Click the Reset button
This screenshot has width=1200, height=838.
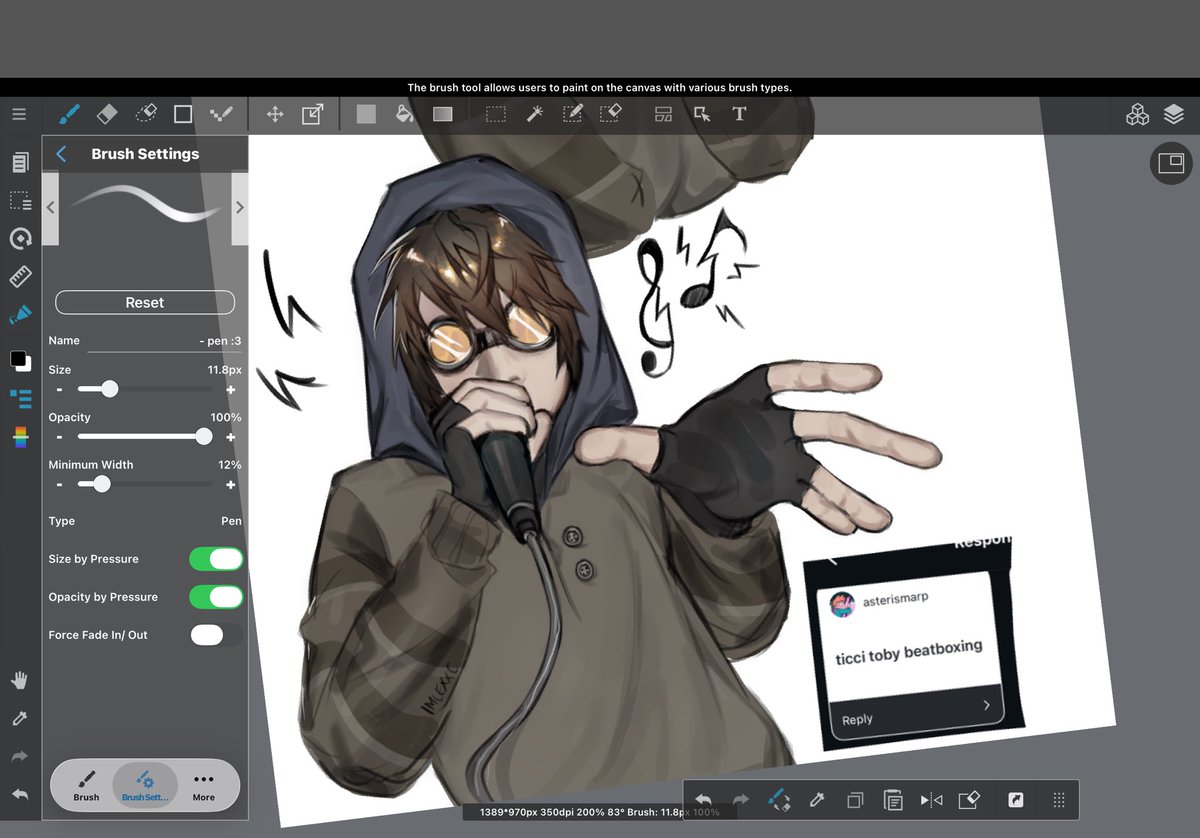[145, 302]
